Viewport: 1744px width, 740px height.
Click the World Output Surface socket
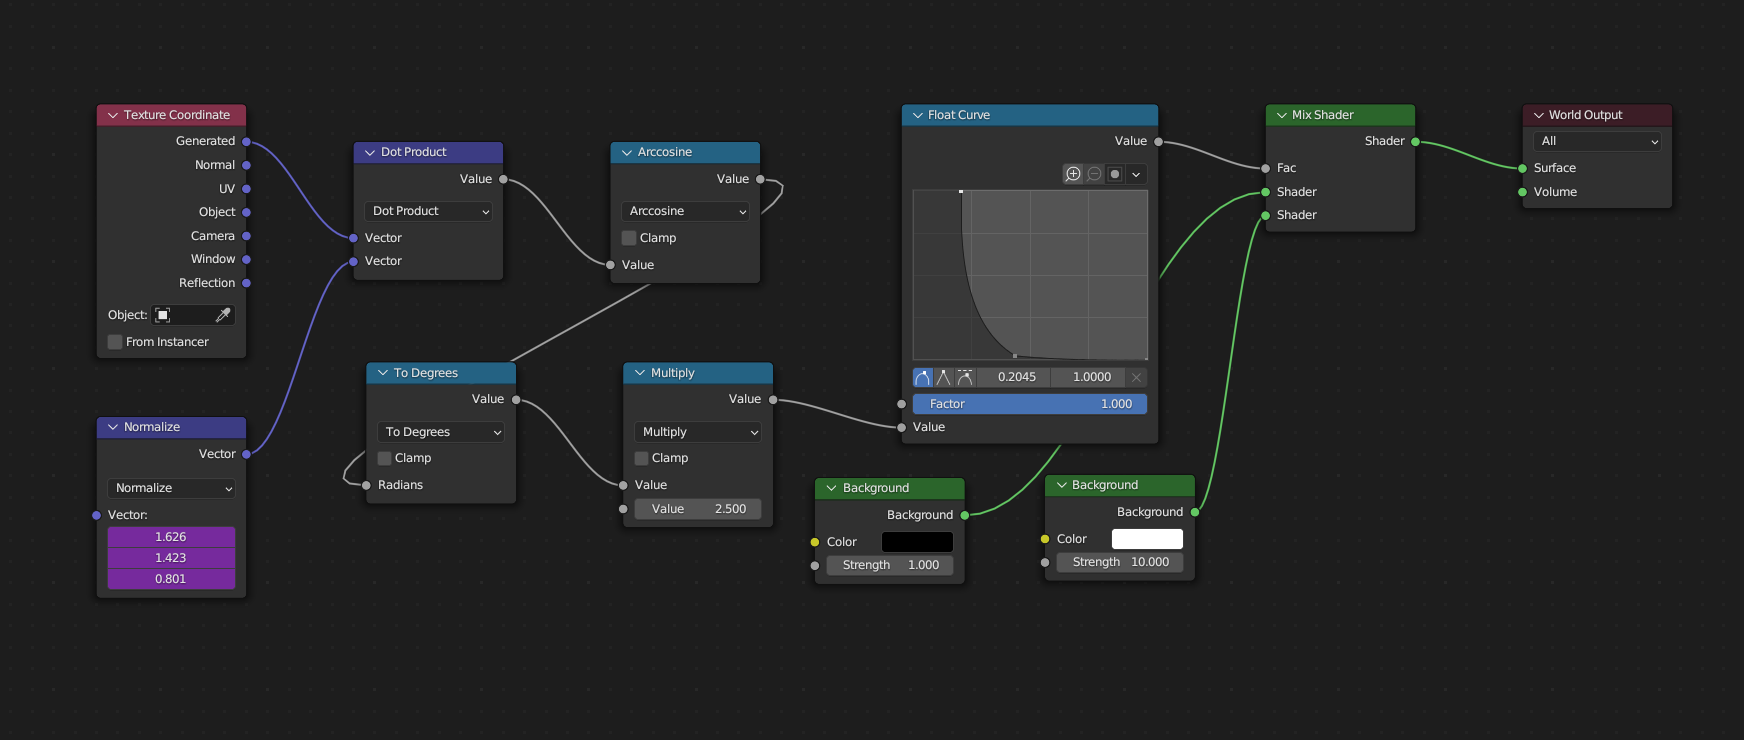[x=1523, y=168]
